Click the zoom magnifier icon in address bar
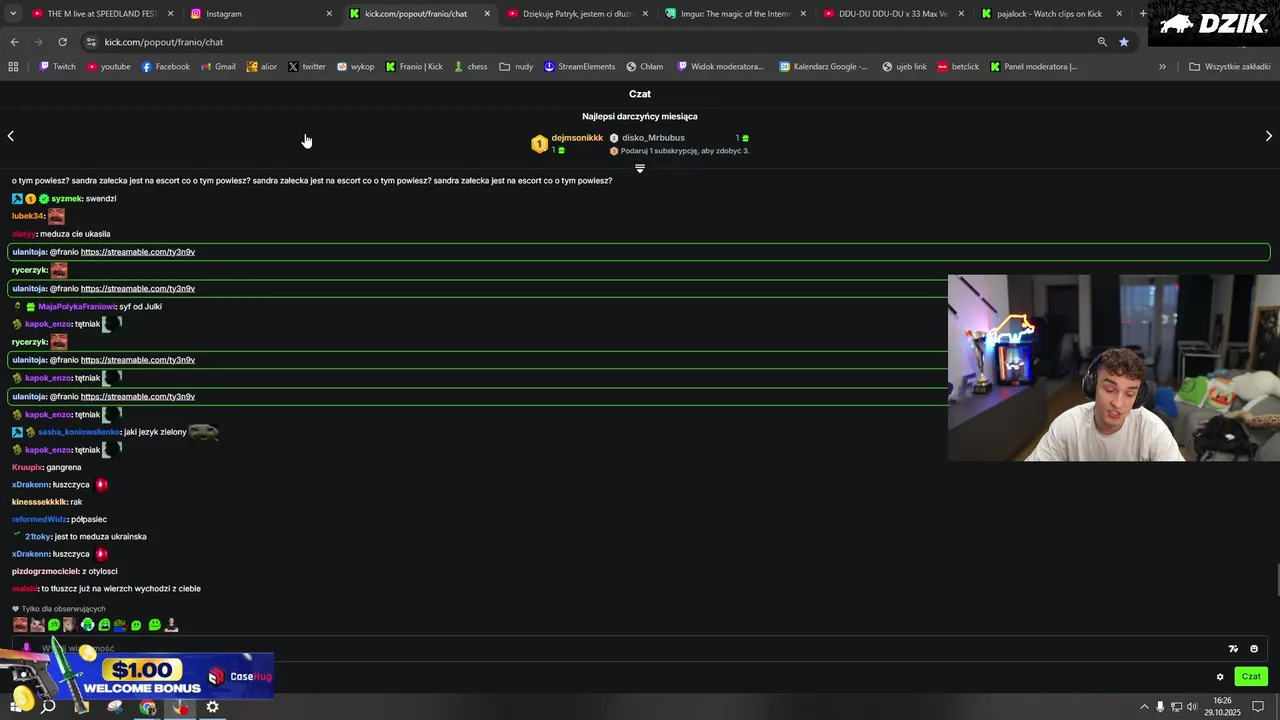The image size is (1280, 720). (x=1102, y=42)
